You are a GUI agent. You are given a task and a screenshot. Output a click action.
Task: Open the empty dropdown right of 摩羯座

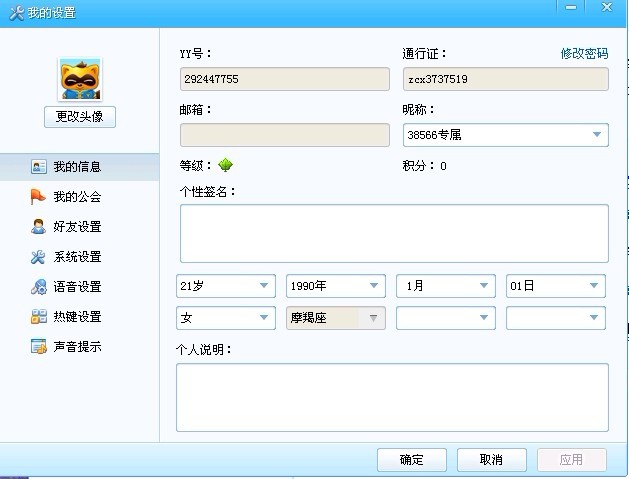[x=446, y=318]
